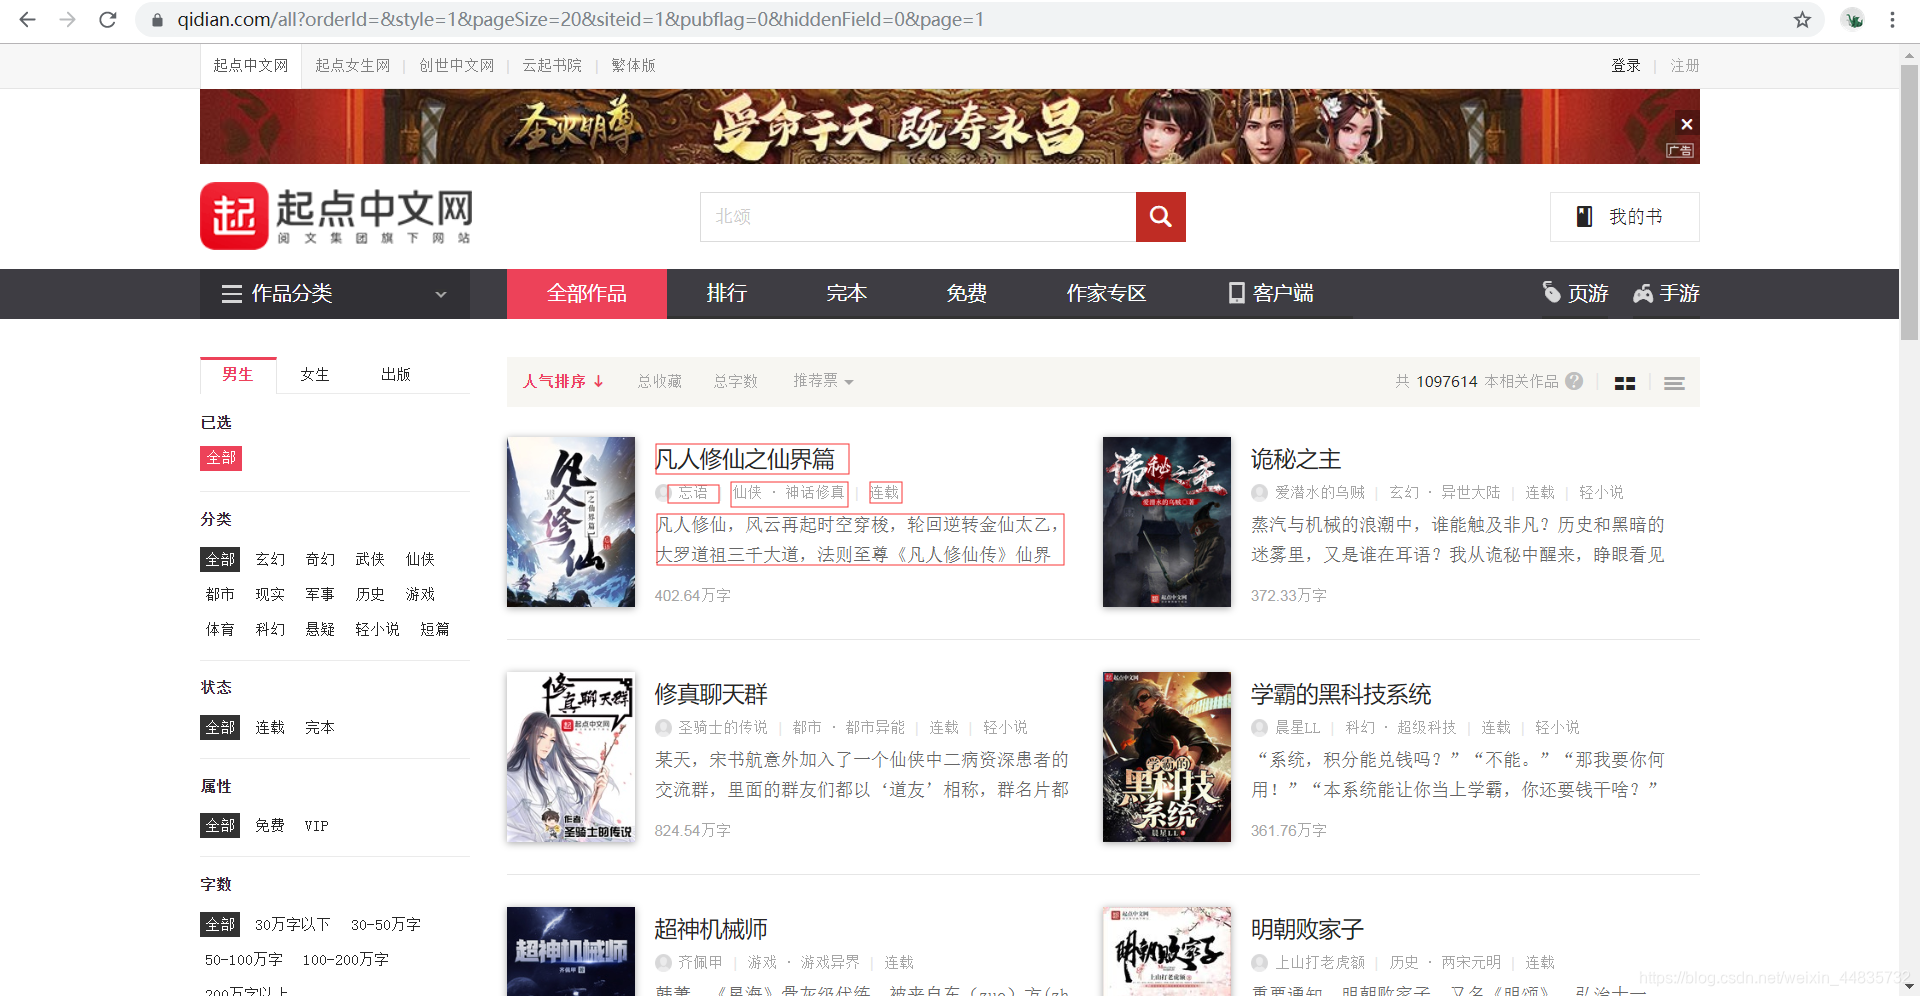Select the 男生 tab
The height and width of the screenshot is (996, 1920).
click(238, 374)
